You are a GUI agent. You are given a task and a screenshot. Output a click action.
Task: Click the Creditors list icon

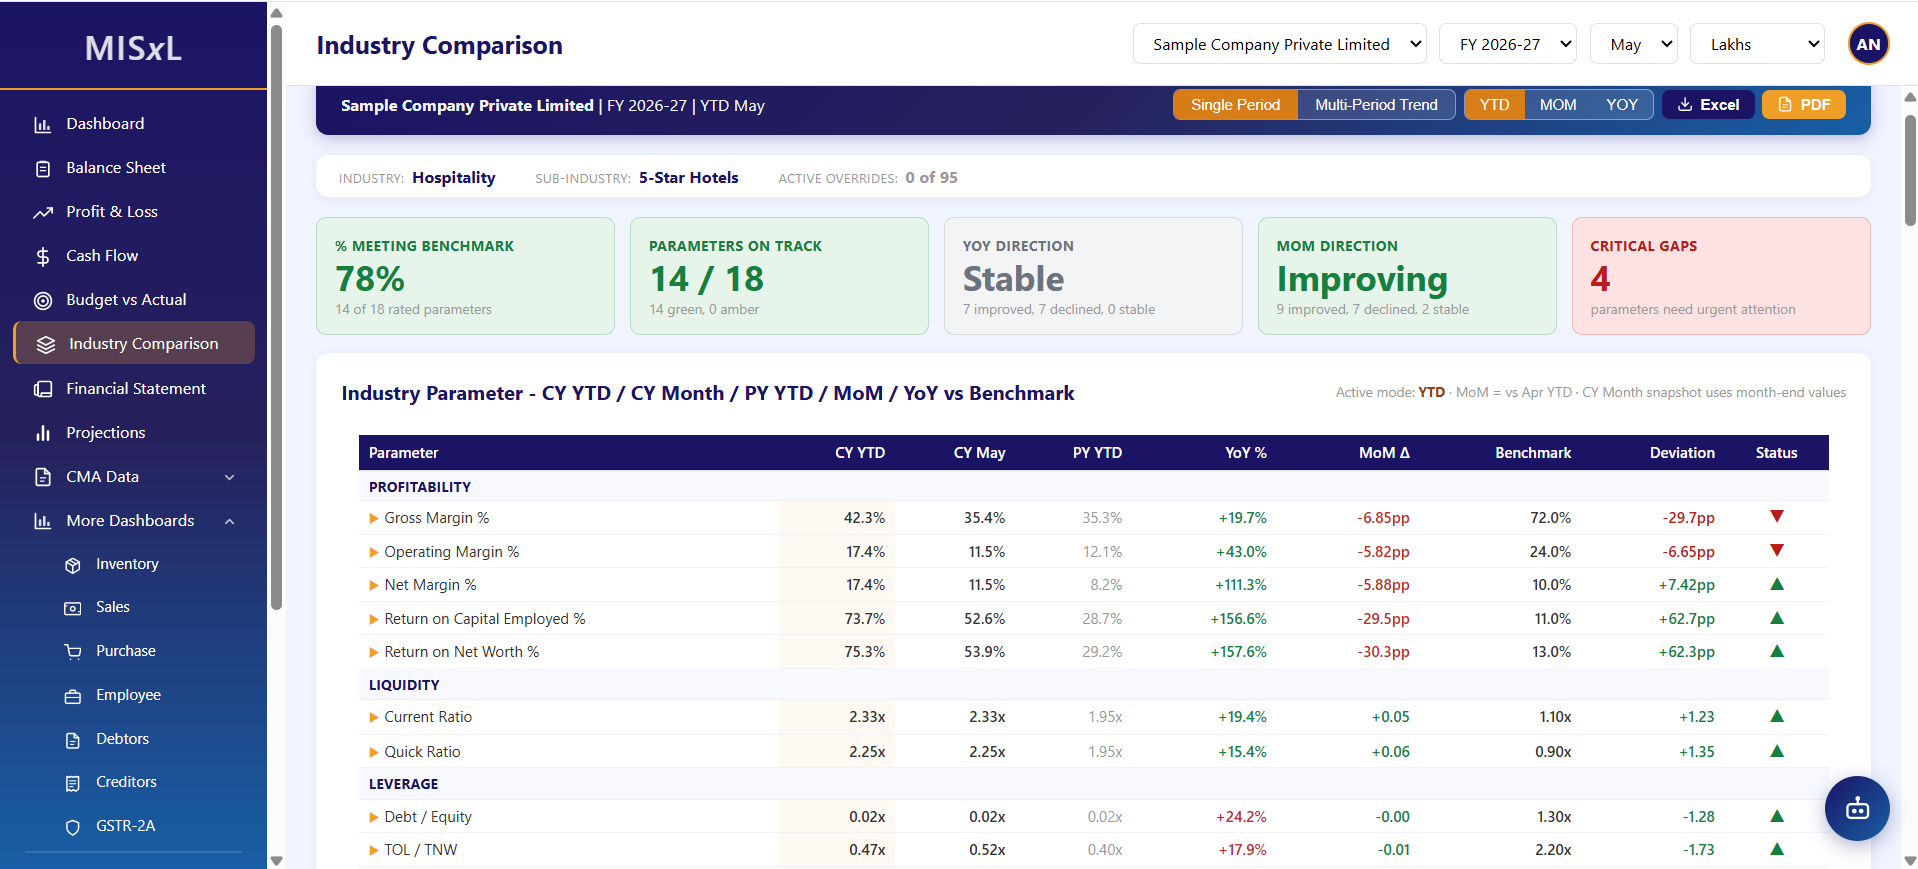(72, 783)
